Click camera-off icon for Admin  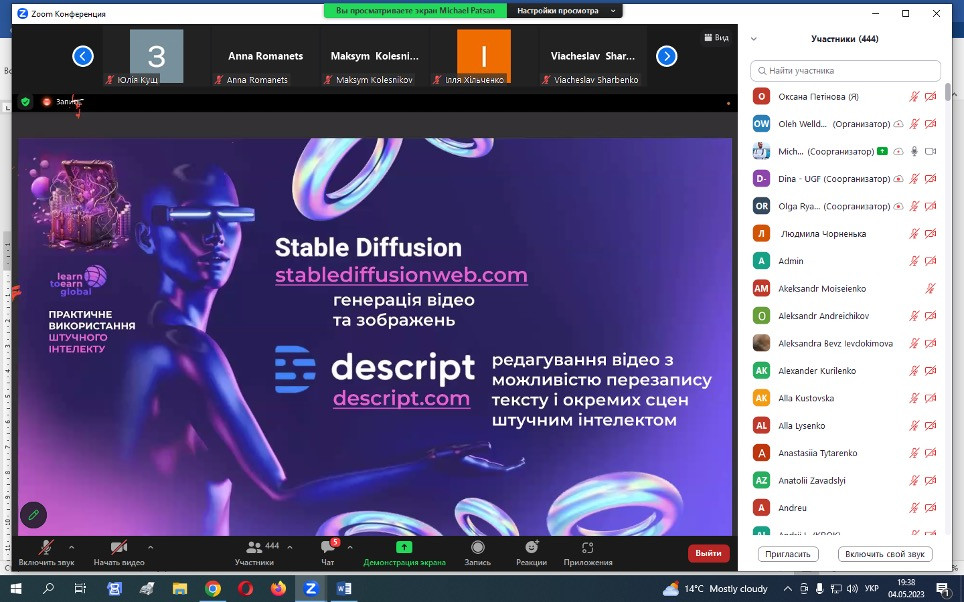(931, 261)
